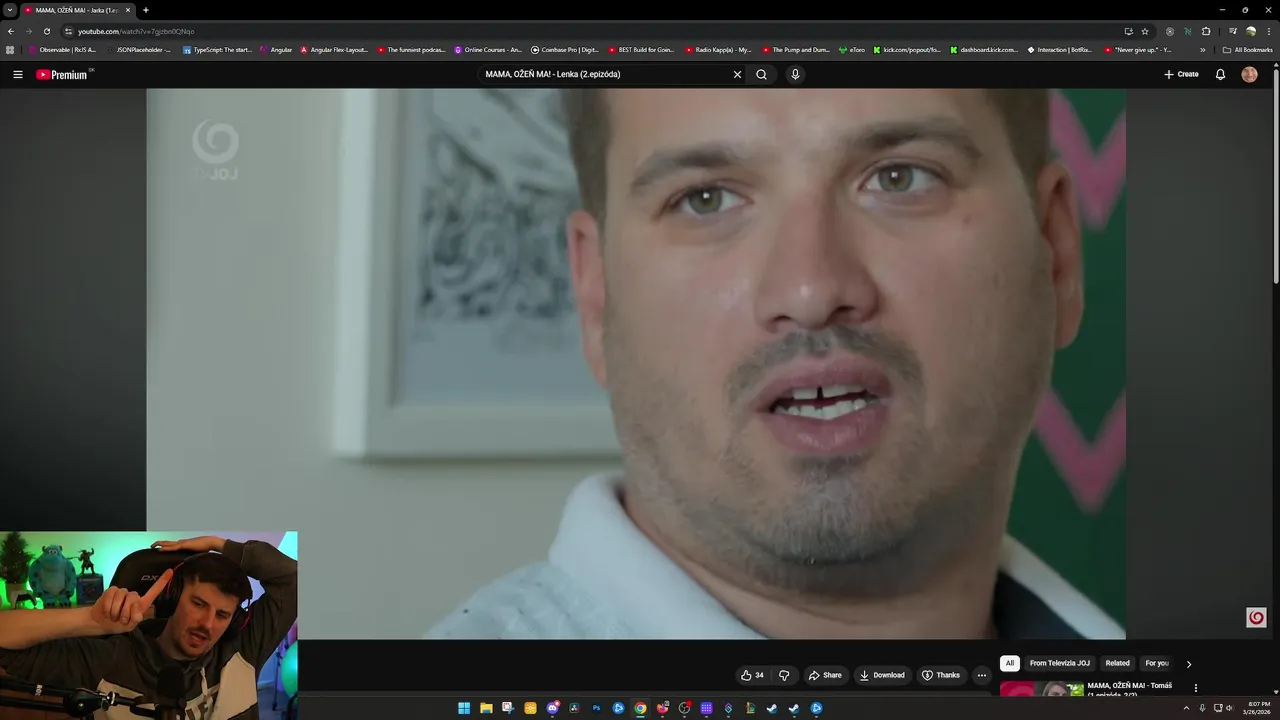Go back in browser history
The height and width of the screenshot is (720, 1280).
tap(11, 31)
